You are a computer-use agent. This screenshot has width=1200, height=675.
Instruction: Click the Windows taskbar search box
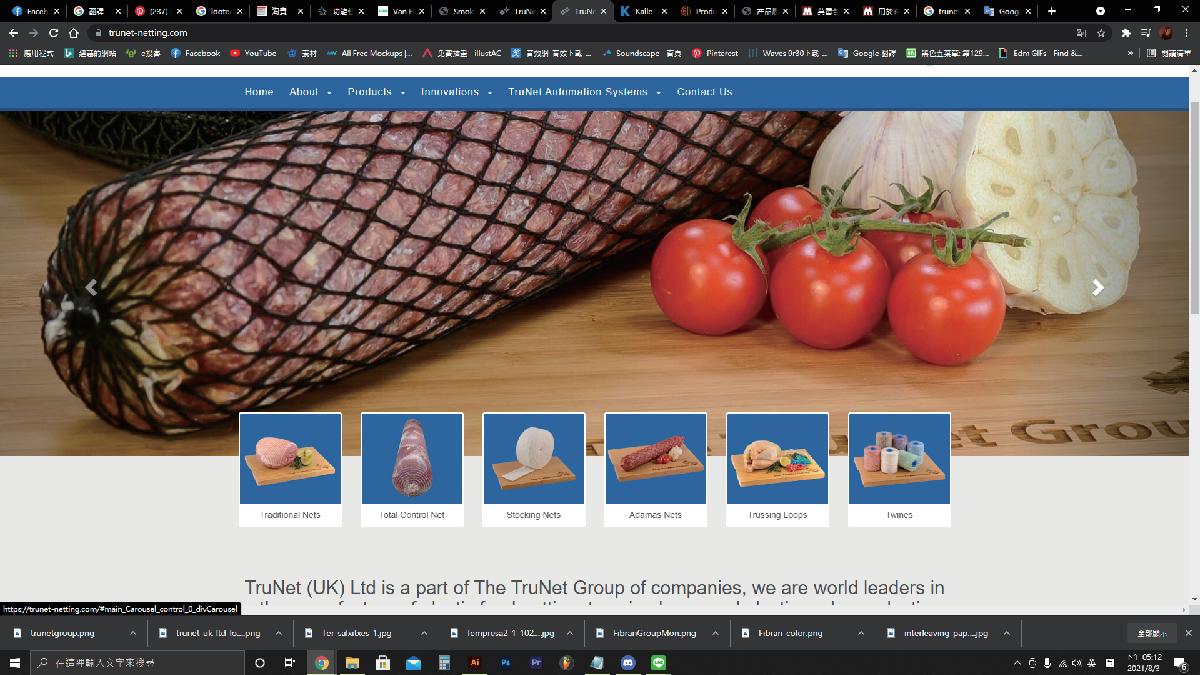[137, 663]
